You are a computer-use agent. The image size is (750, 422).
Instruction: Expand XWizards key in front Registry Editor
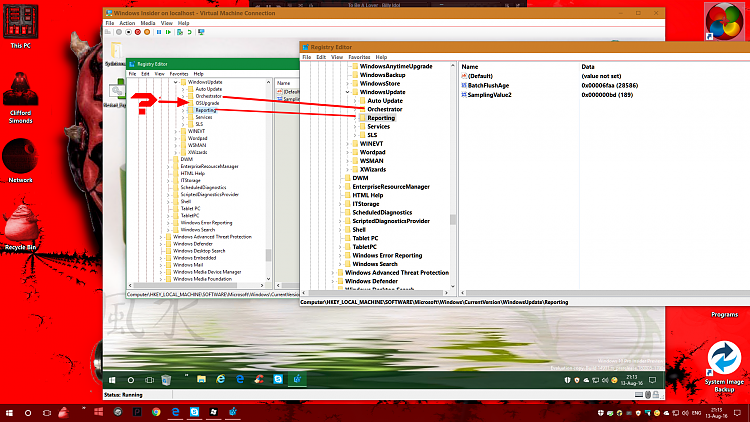[x=348, y=170]
